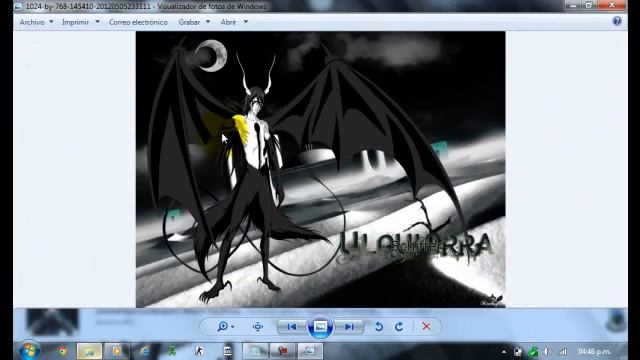Click Correo electrónico in the toolbar
The height and width of the screenshot is (360, 640).
138,22
